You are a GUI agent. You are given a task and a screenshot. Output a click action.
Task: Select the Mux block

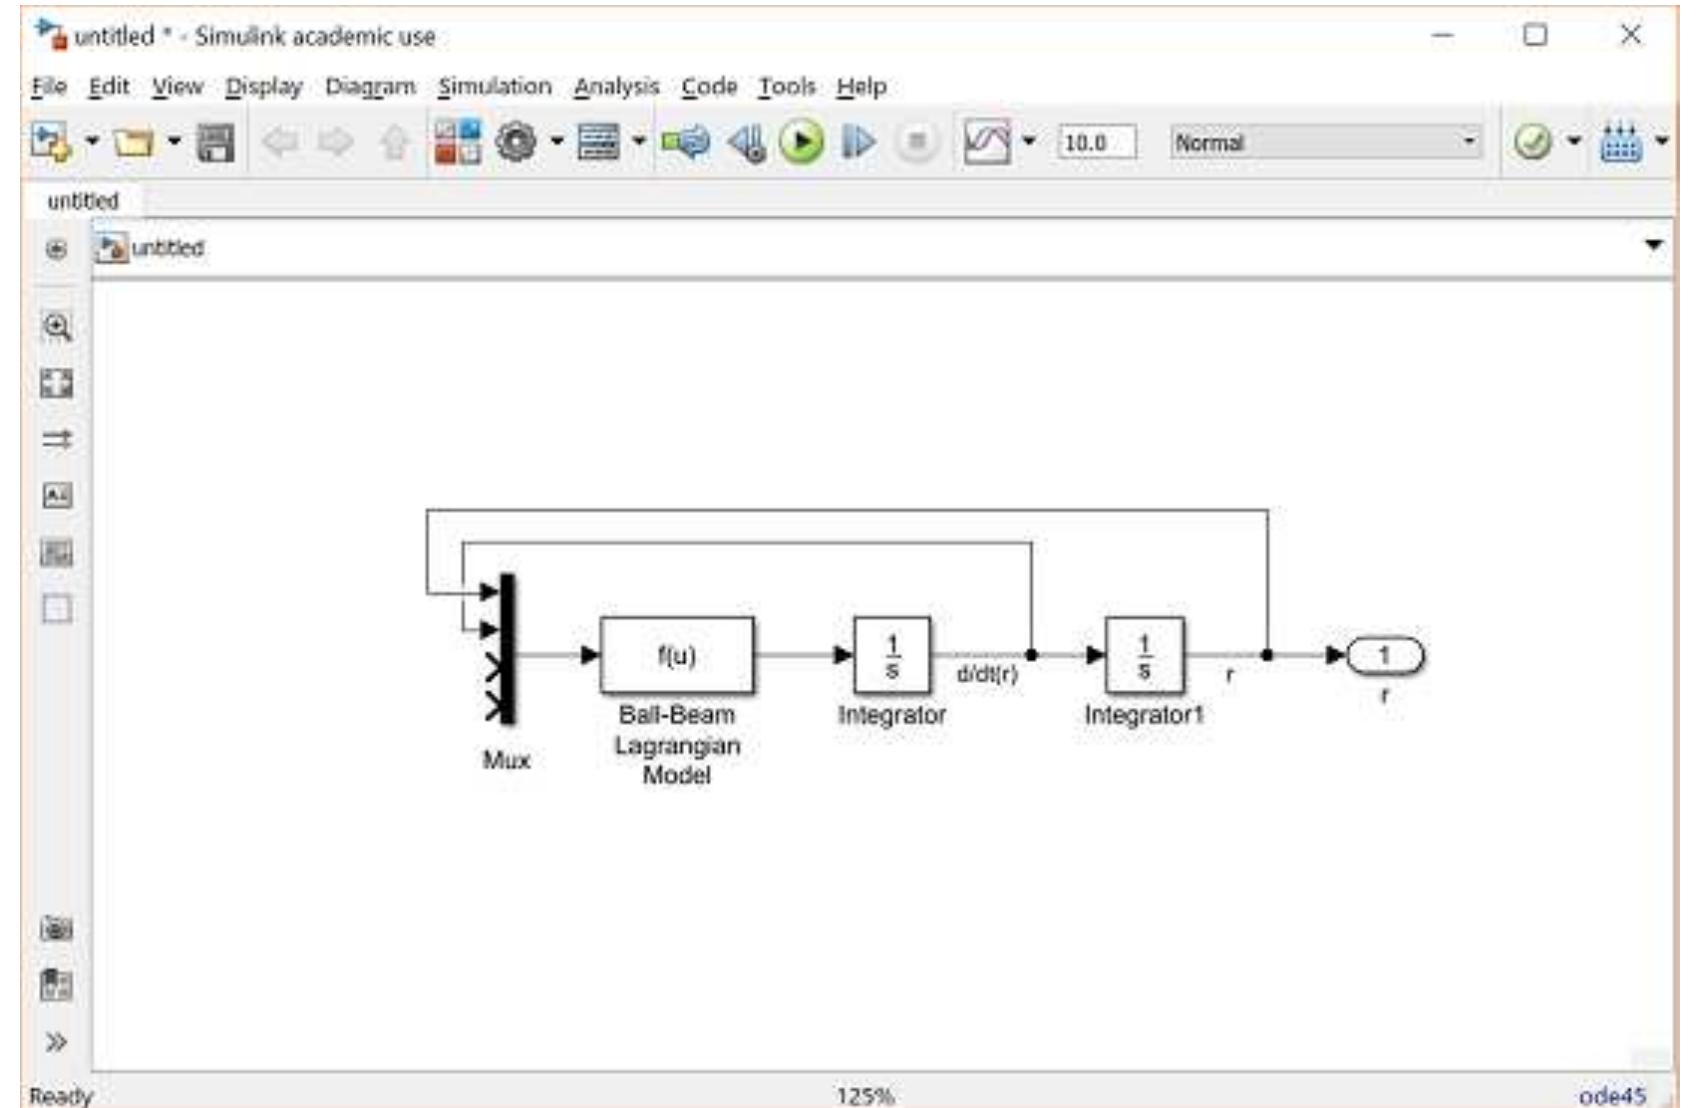click(507, 648)
